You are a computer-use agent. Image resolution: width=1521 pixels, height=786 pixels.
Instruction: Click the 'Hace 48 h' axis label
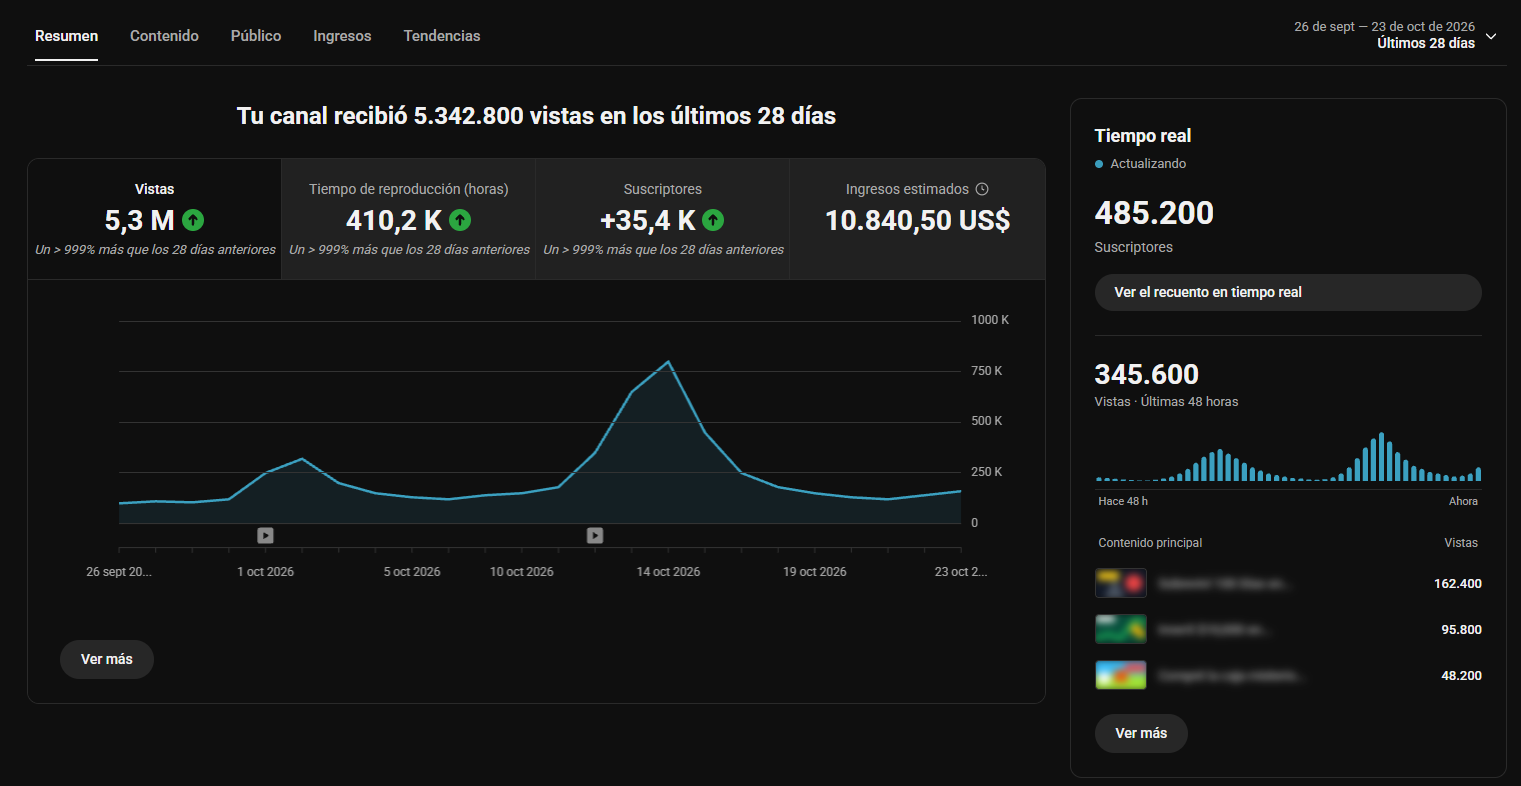pos(1123,501)
